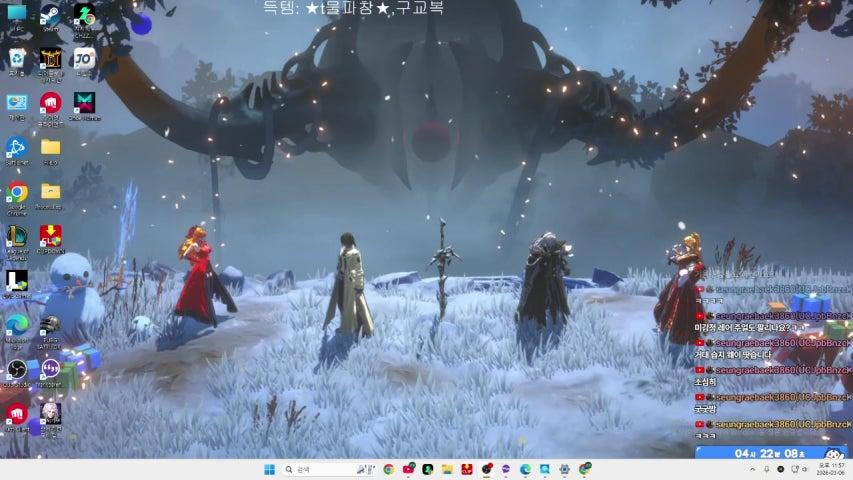Click the timer bar showing 04시 22분 08초
Image resolution: width=853 pixels, height=480 pixels.
click(771, 453)
